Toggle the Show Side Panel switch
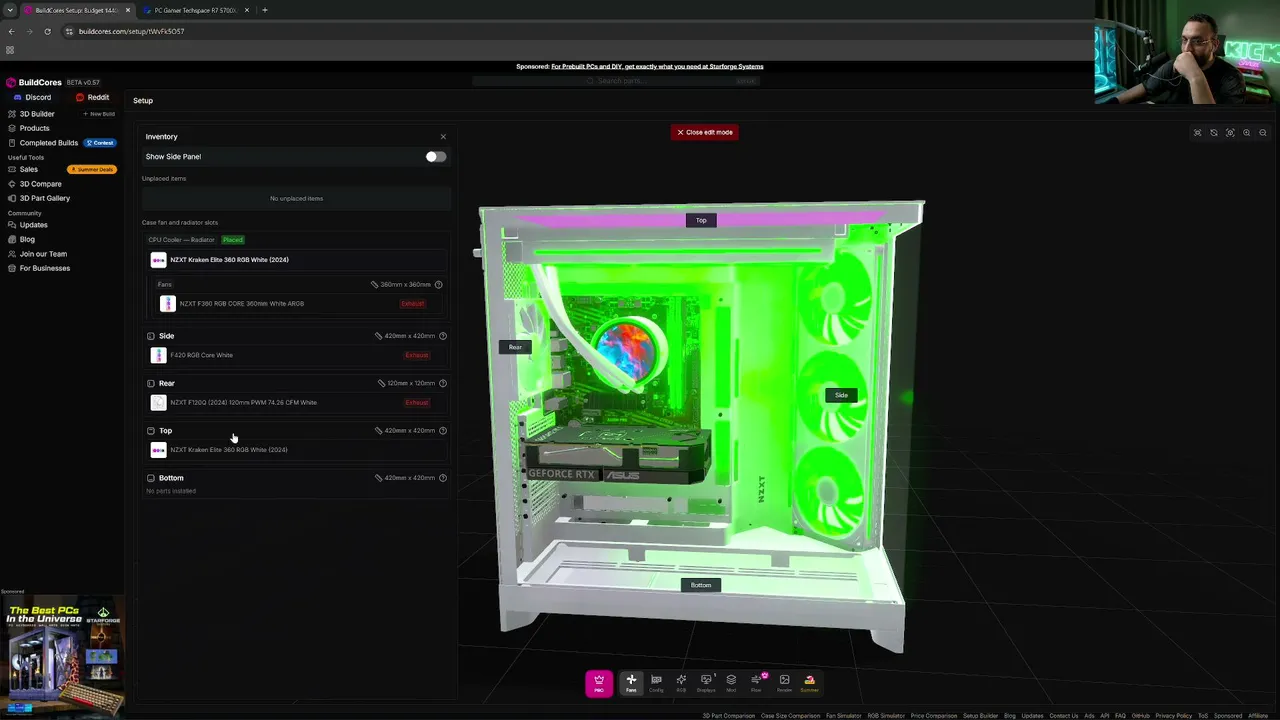 click(435, 157)
